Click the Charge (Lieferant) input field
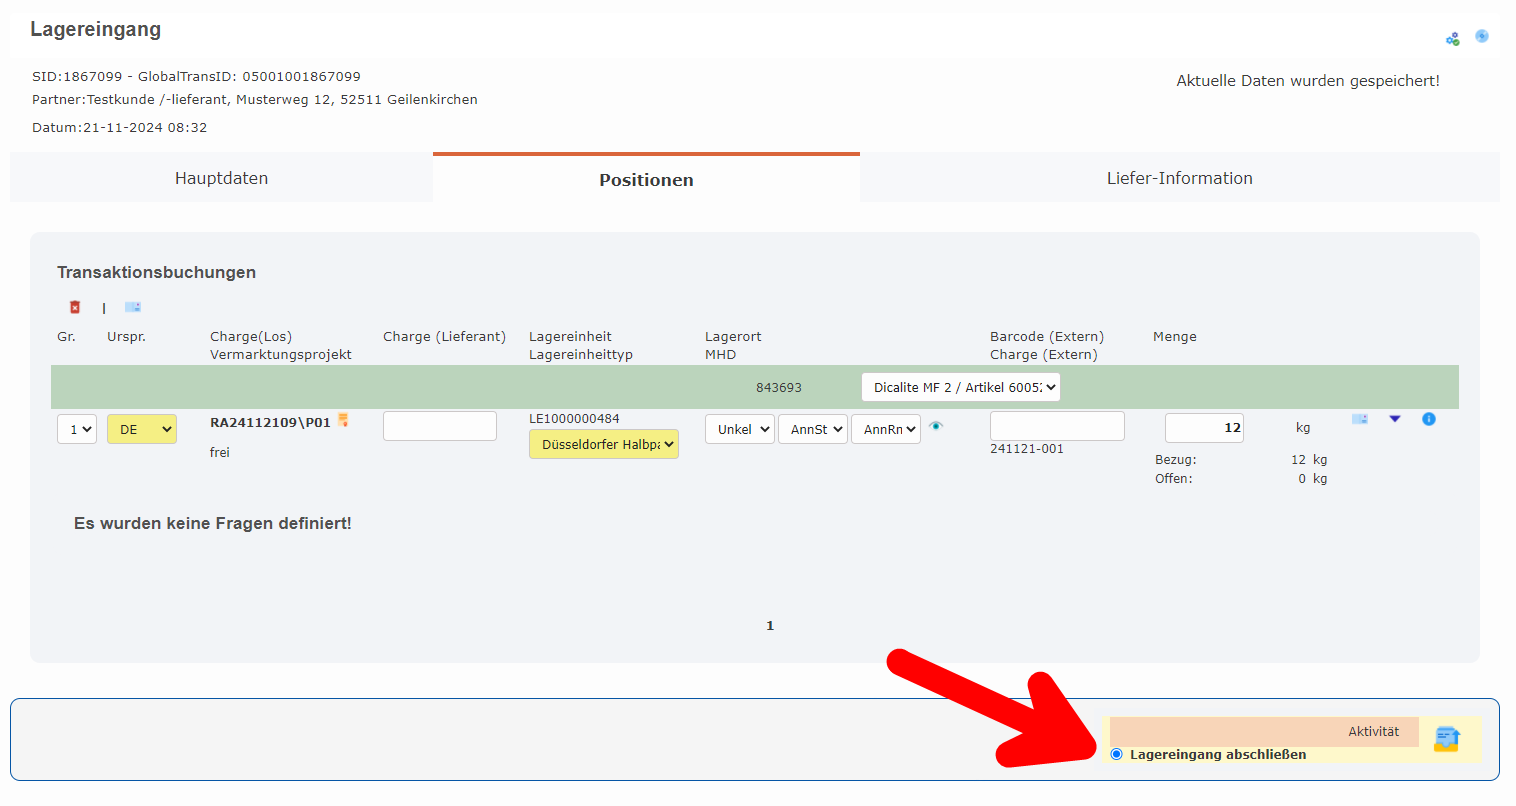Screen dimensions: 1516x806 440,426
